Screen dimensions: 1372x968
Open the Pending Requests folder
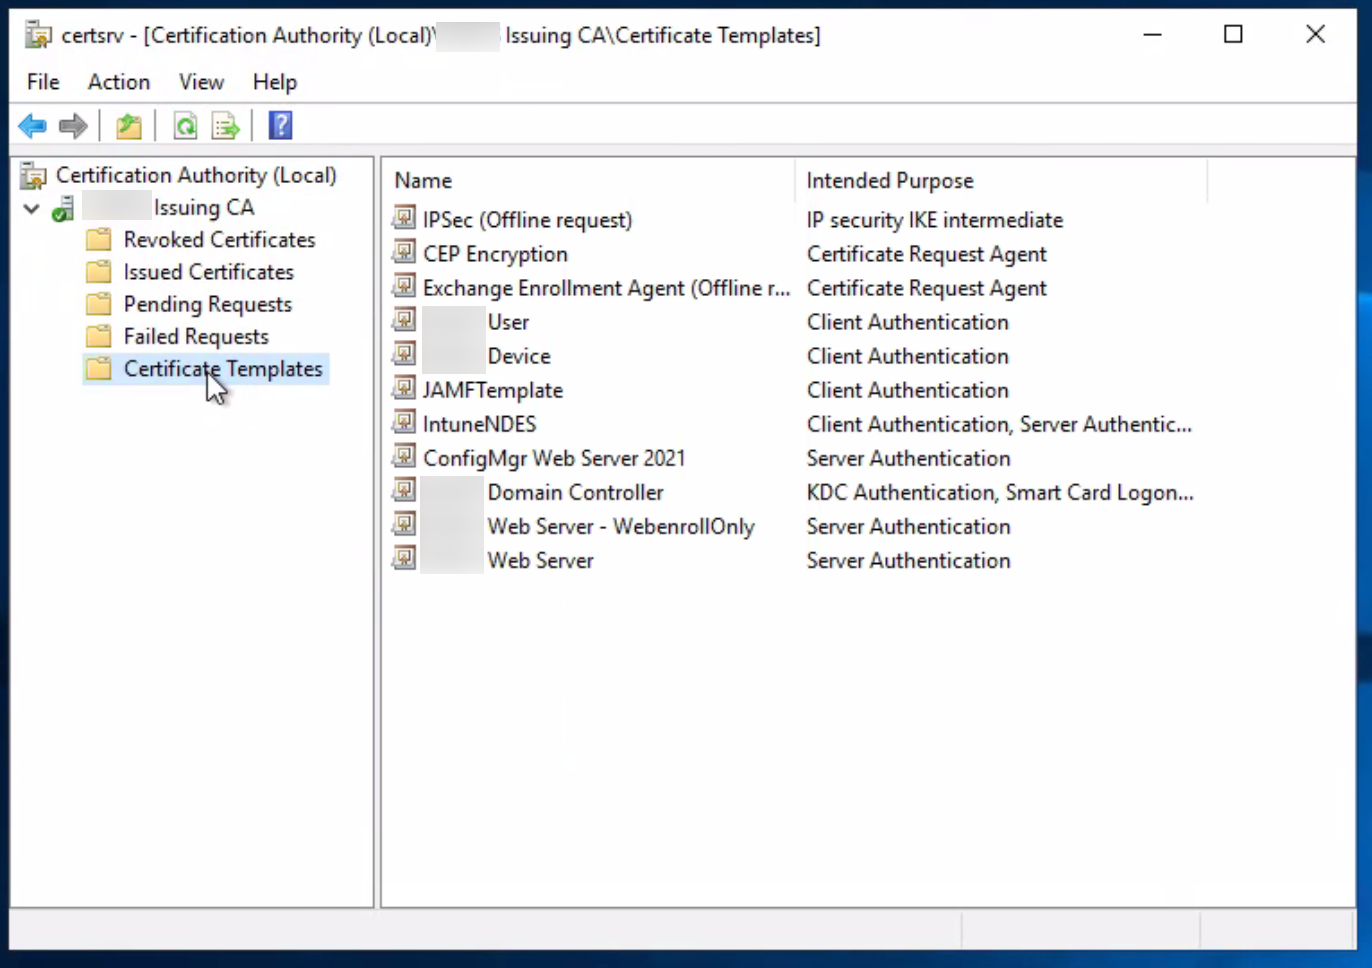pyautogui.click(x=207, y=304)
